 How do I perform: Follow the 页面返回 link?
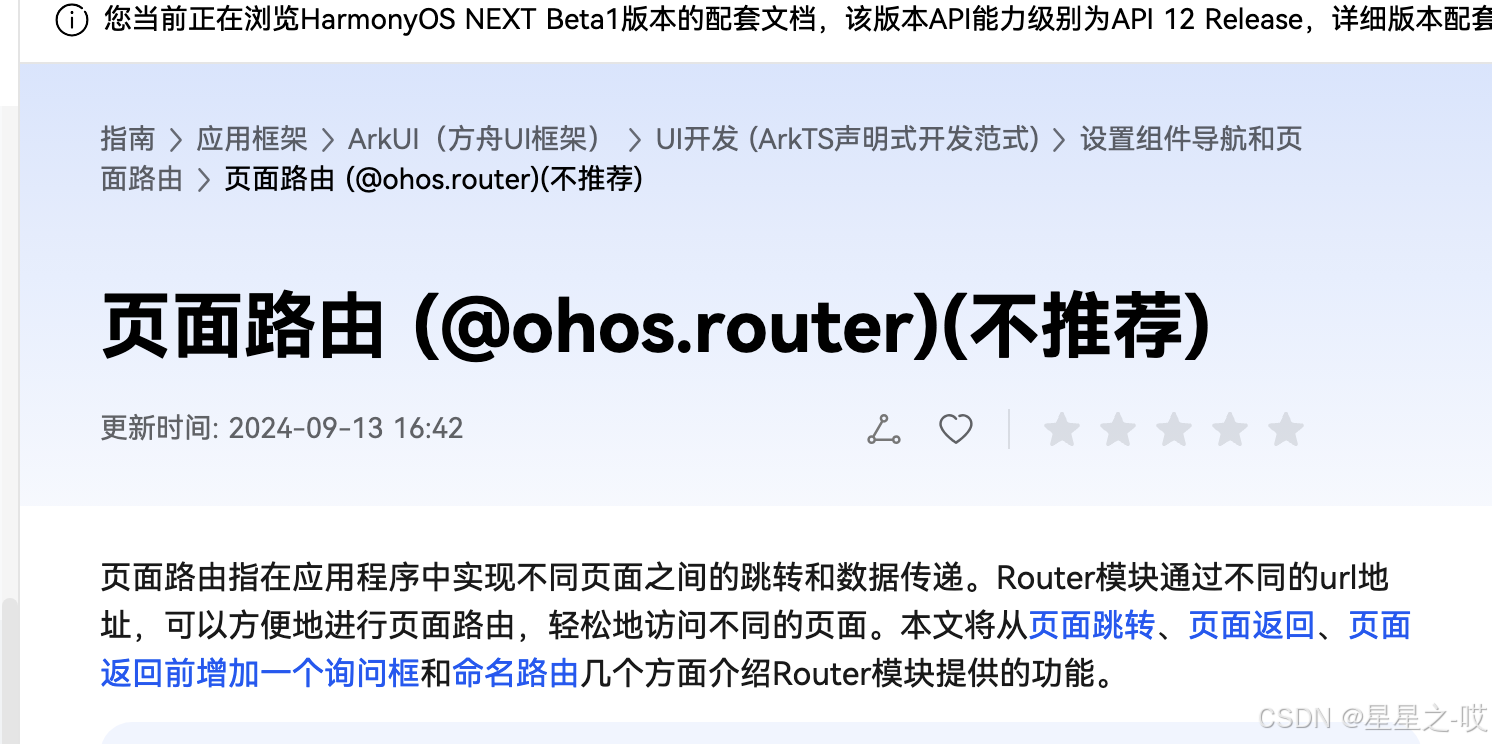tap(1252, 626)
